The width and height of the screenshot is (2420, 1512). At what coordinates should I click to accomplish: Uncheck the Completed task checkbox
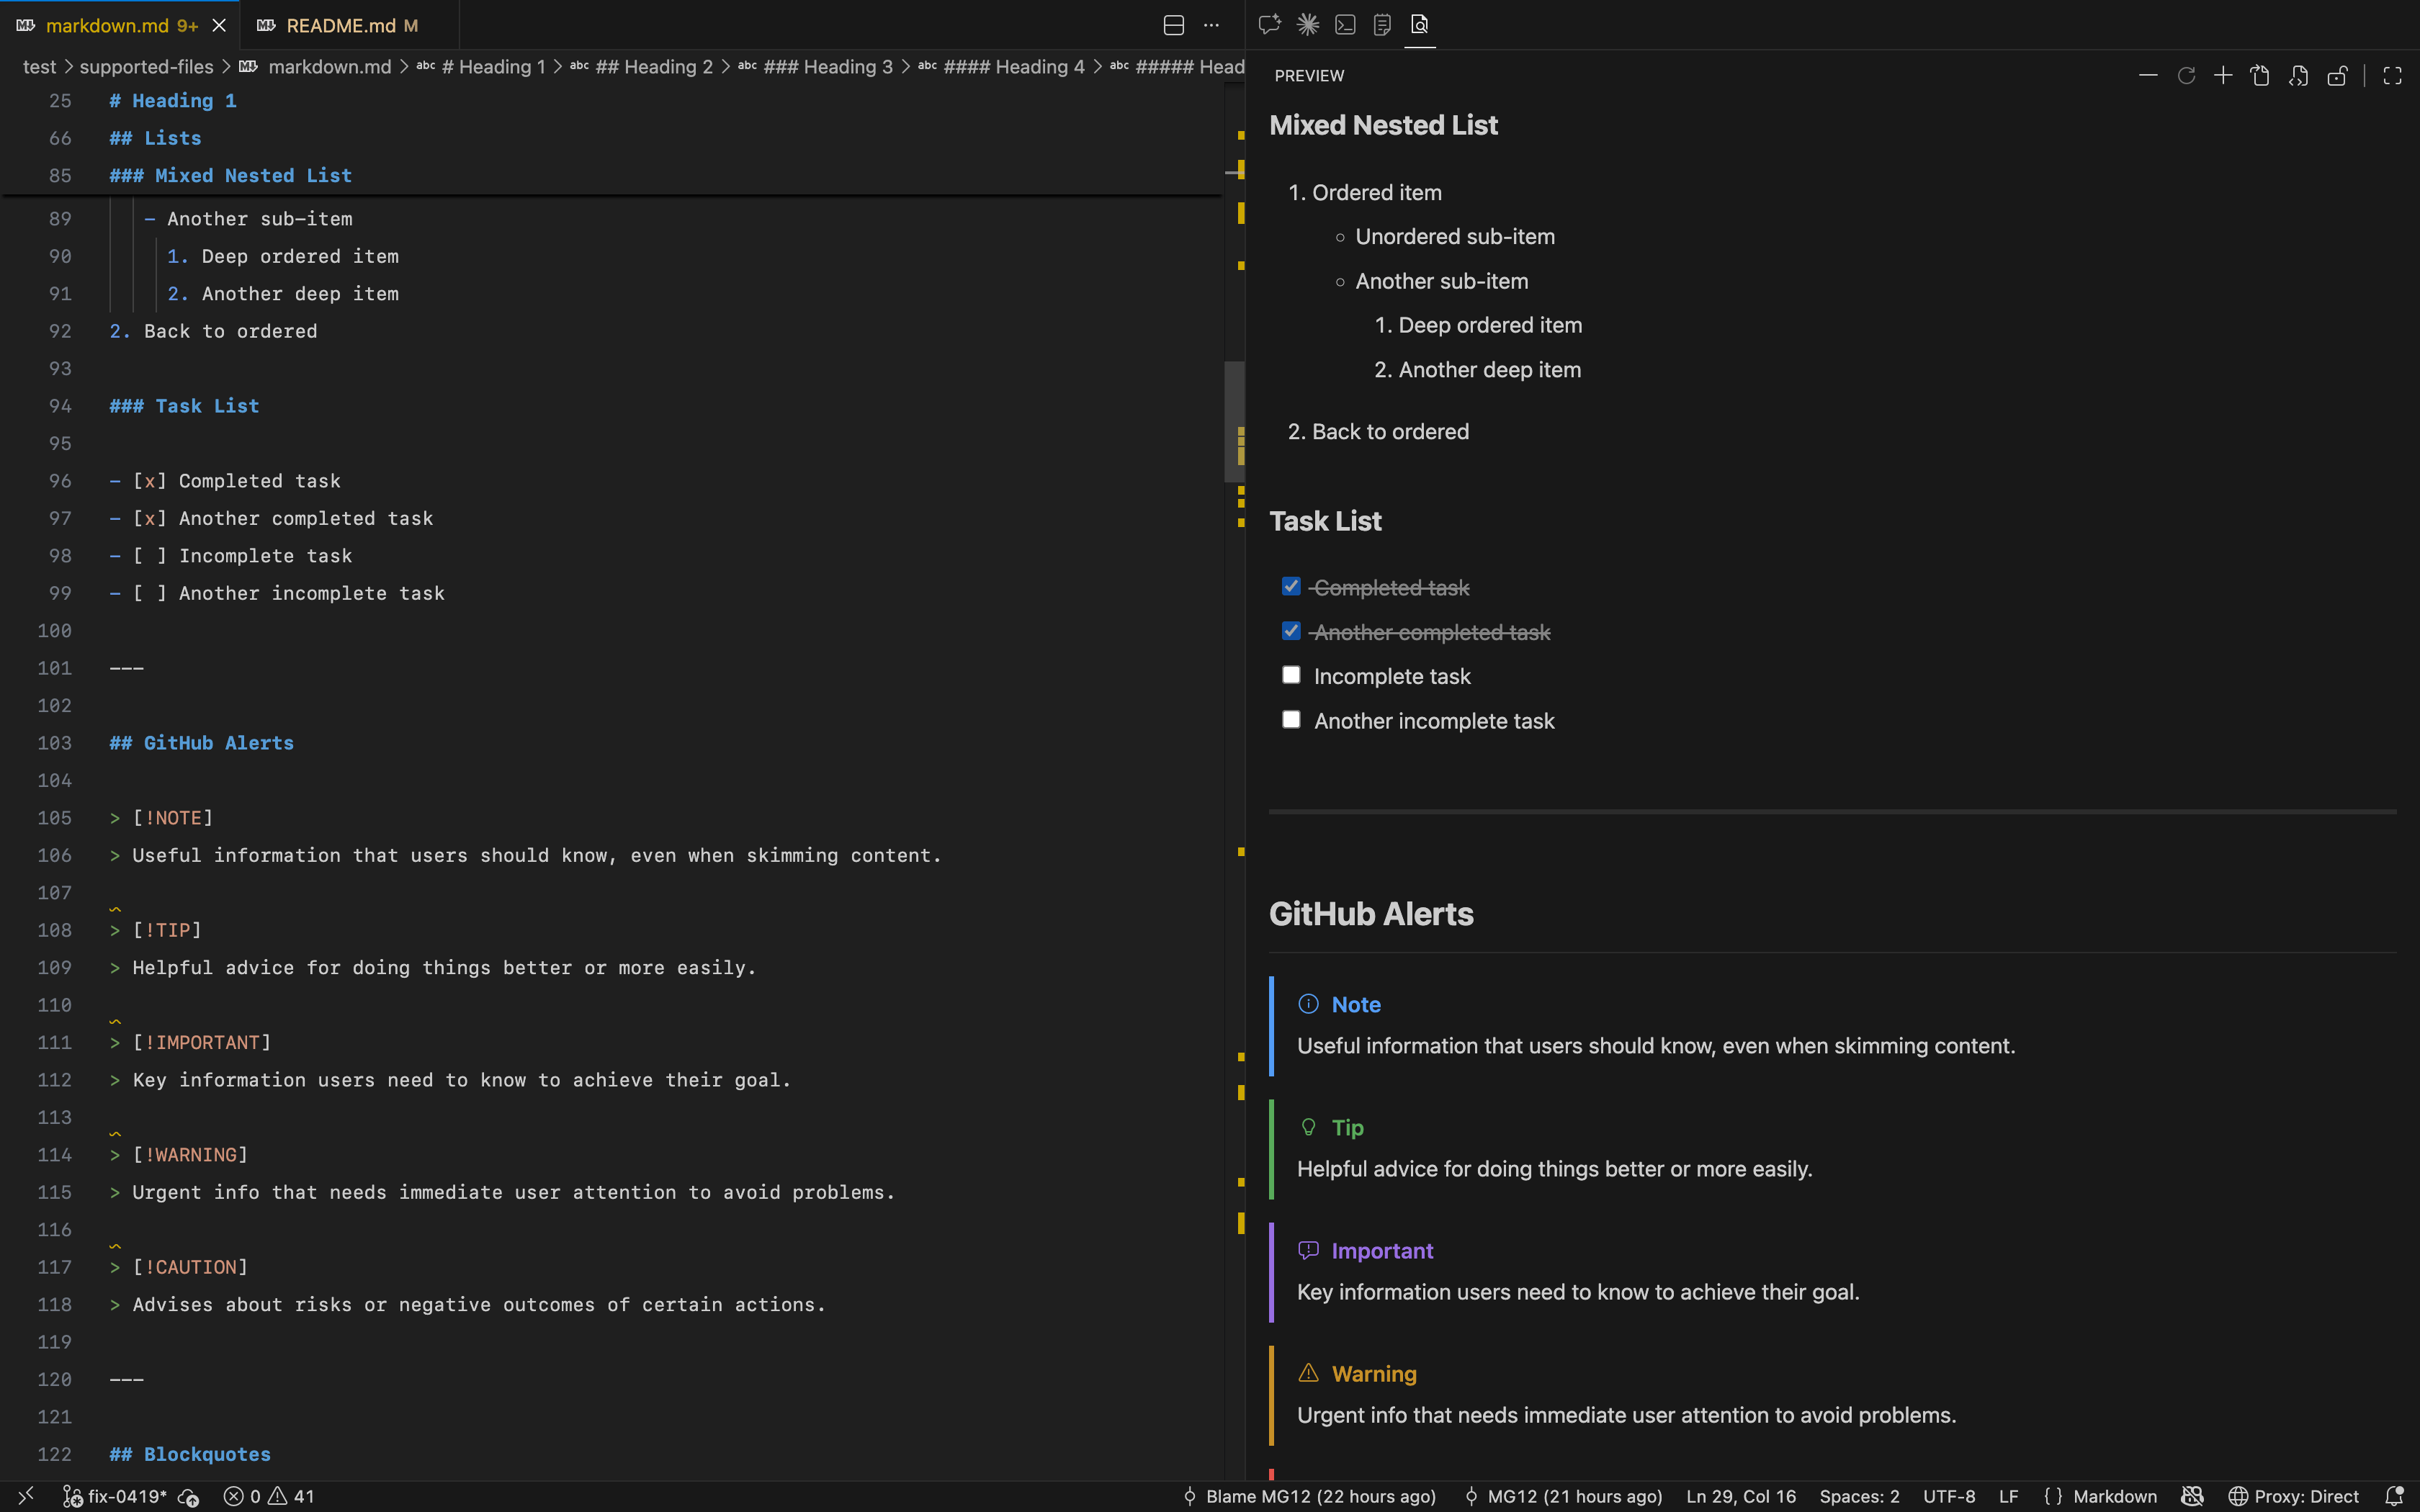pyautogui.click(x=1291, y=586)
